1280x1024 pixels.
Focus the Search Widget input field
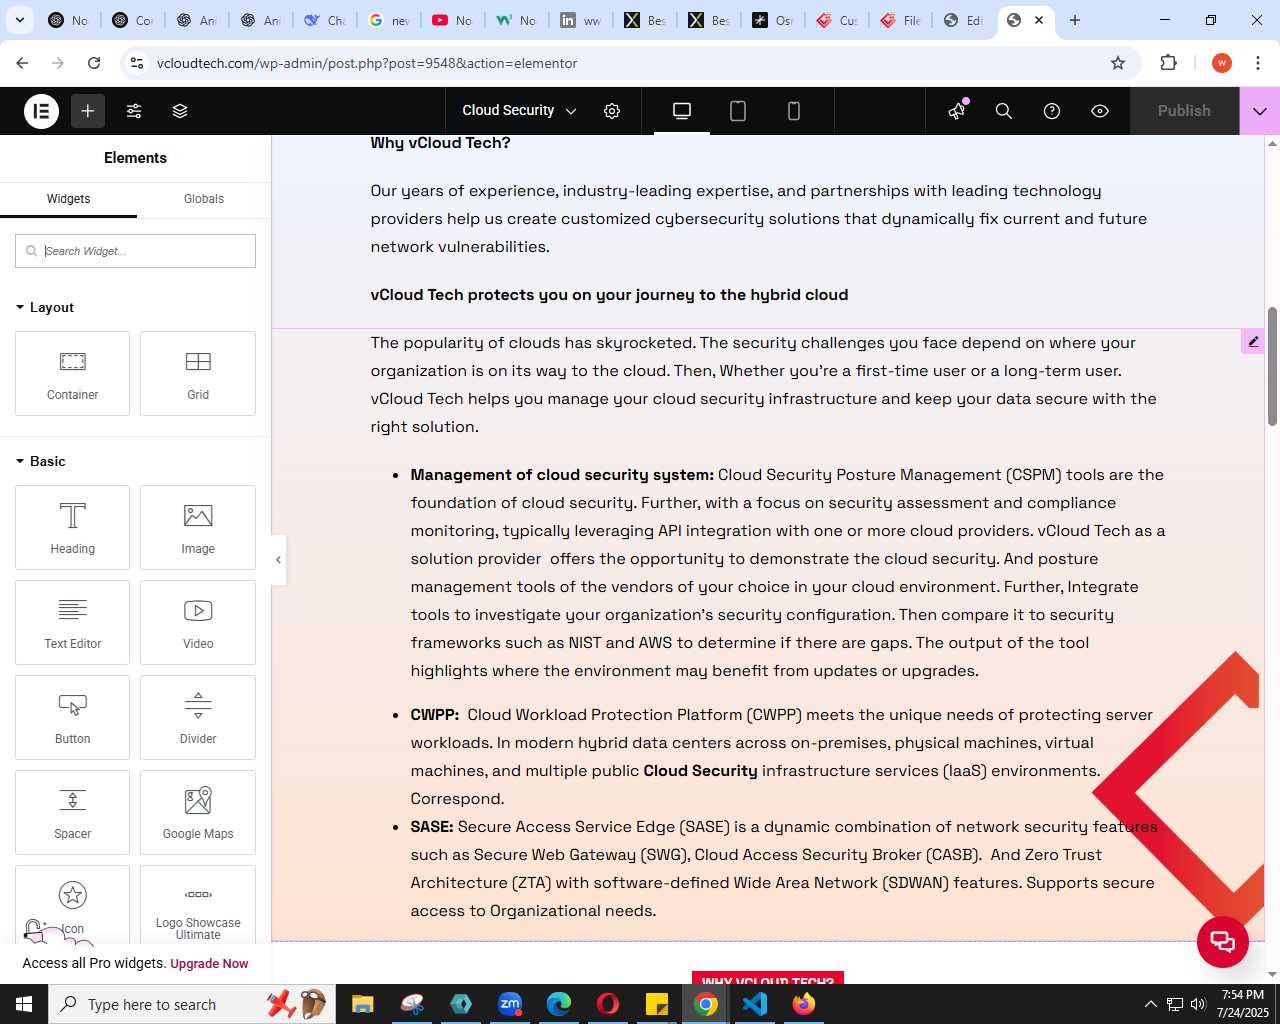click(135, 251)
